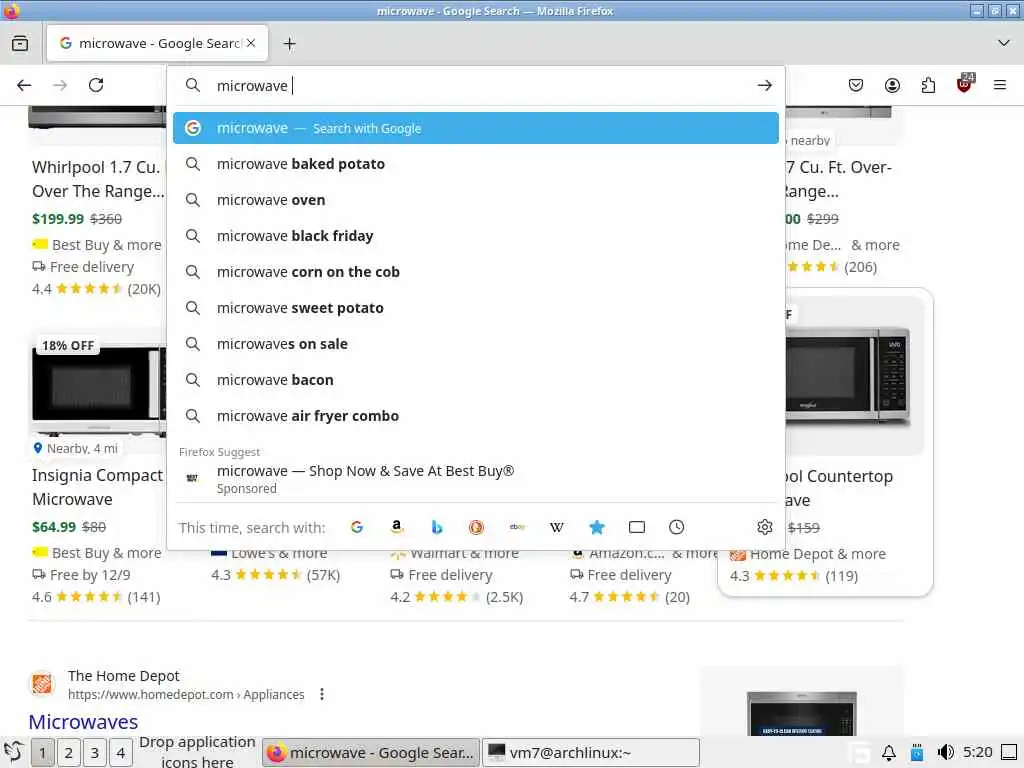Open Home Depot result options three dots
Screen dimensions: 1024x768
[x=322, y=694]
